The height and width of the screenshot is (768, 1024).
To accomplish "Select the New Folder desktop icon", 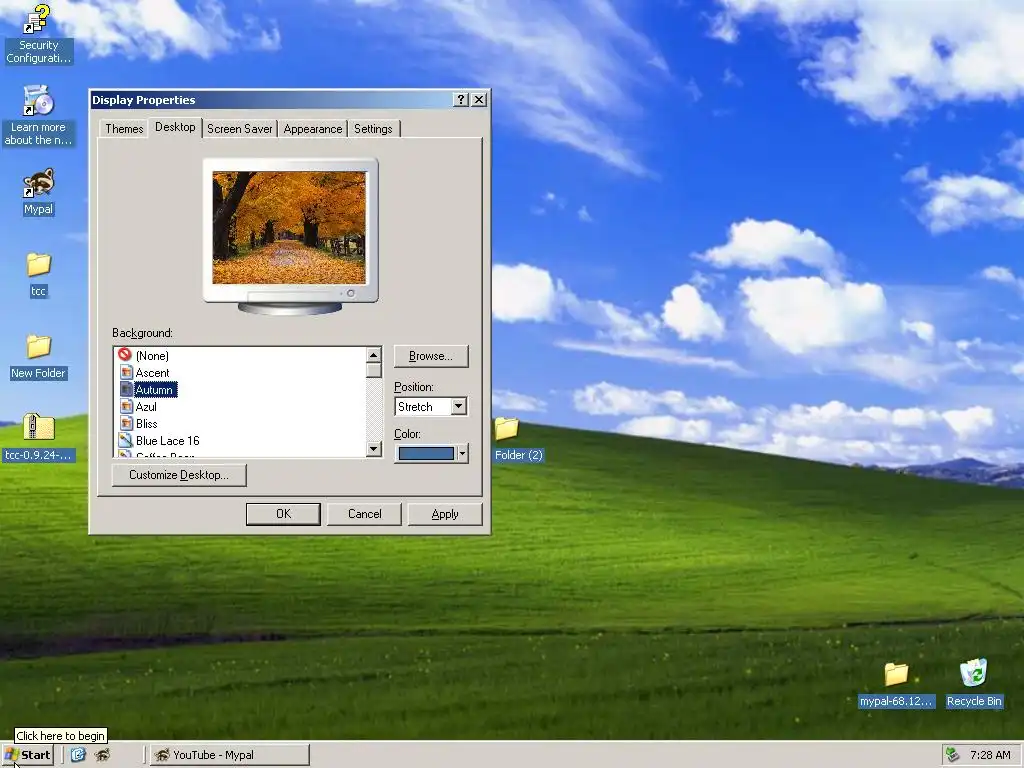I will pos(38,357).
